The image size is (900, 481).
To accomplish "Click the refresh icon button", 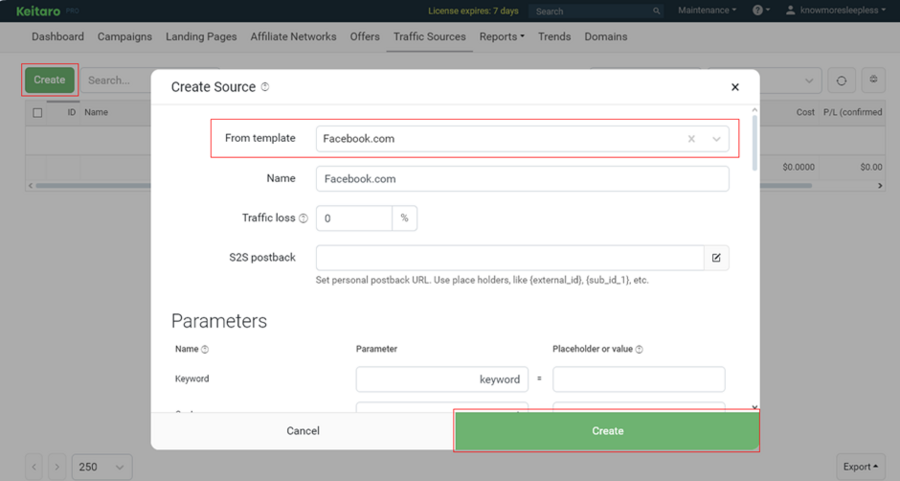I will coord(841,80).
